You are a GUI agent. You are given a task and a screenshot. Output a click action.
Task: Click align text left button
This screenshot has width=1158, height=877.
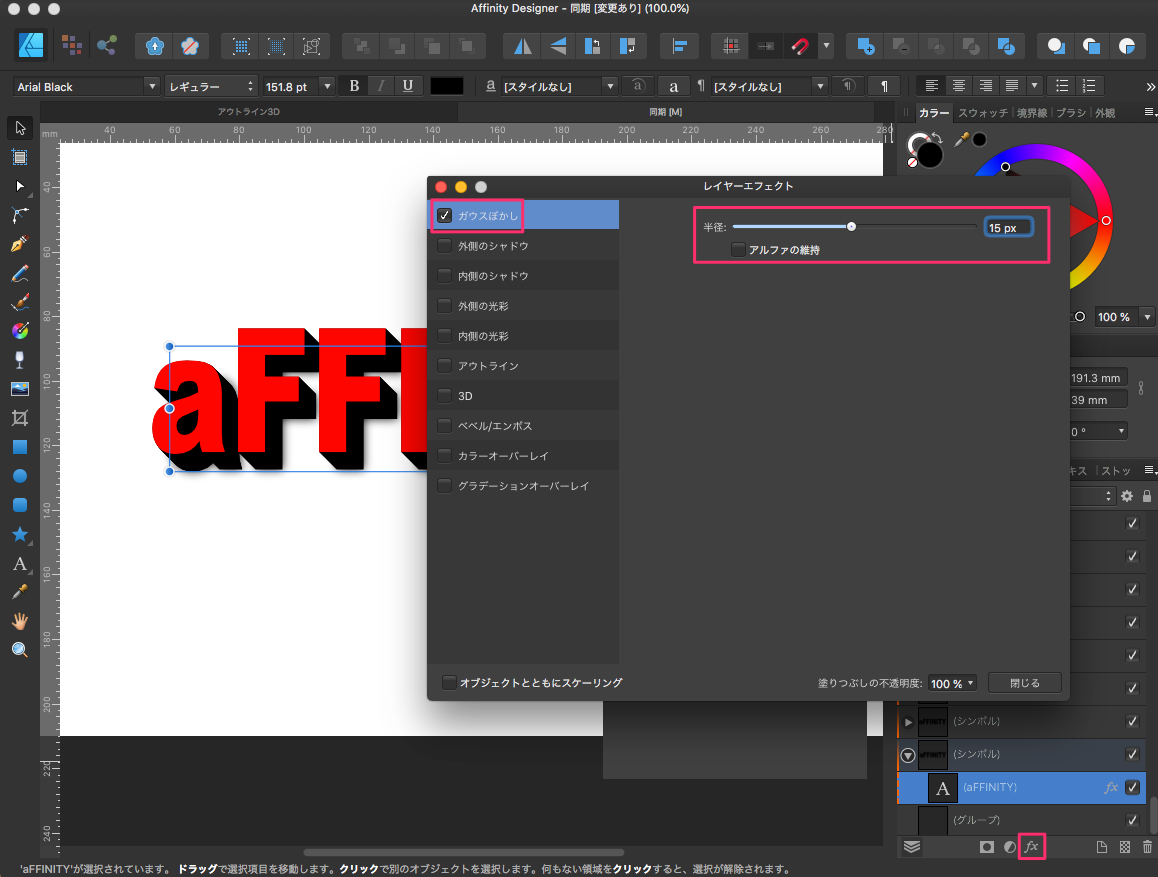[932, 86]
